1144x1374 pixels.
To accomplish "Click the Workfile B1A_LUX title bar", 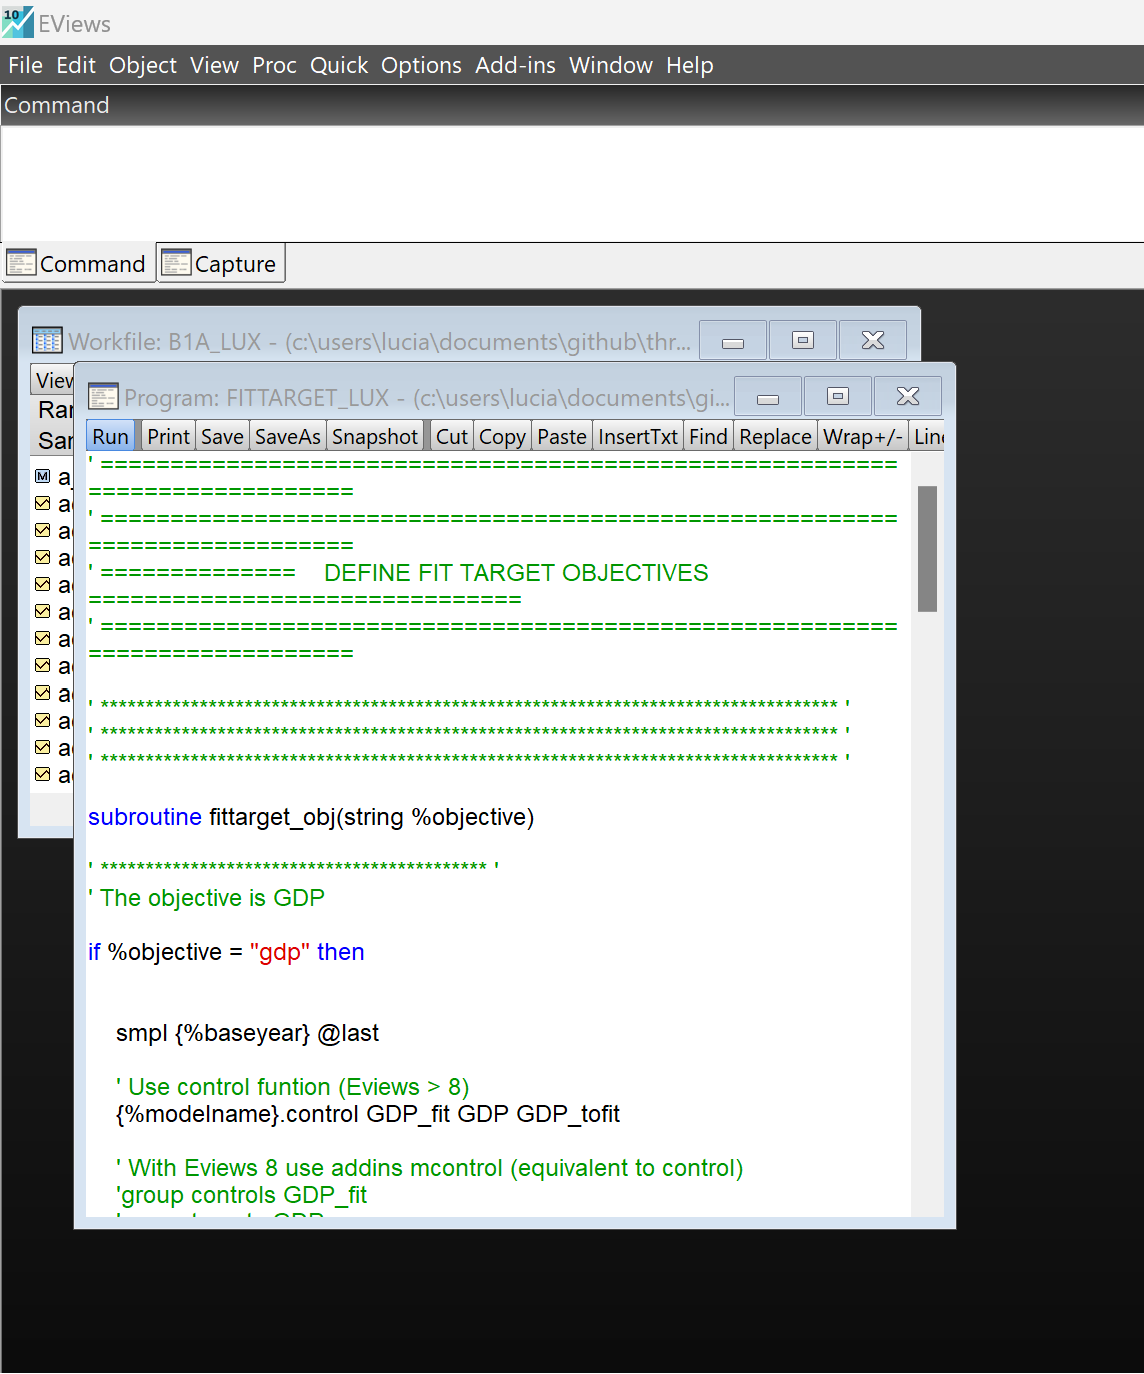I will click(380, 342).
